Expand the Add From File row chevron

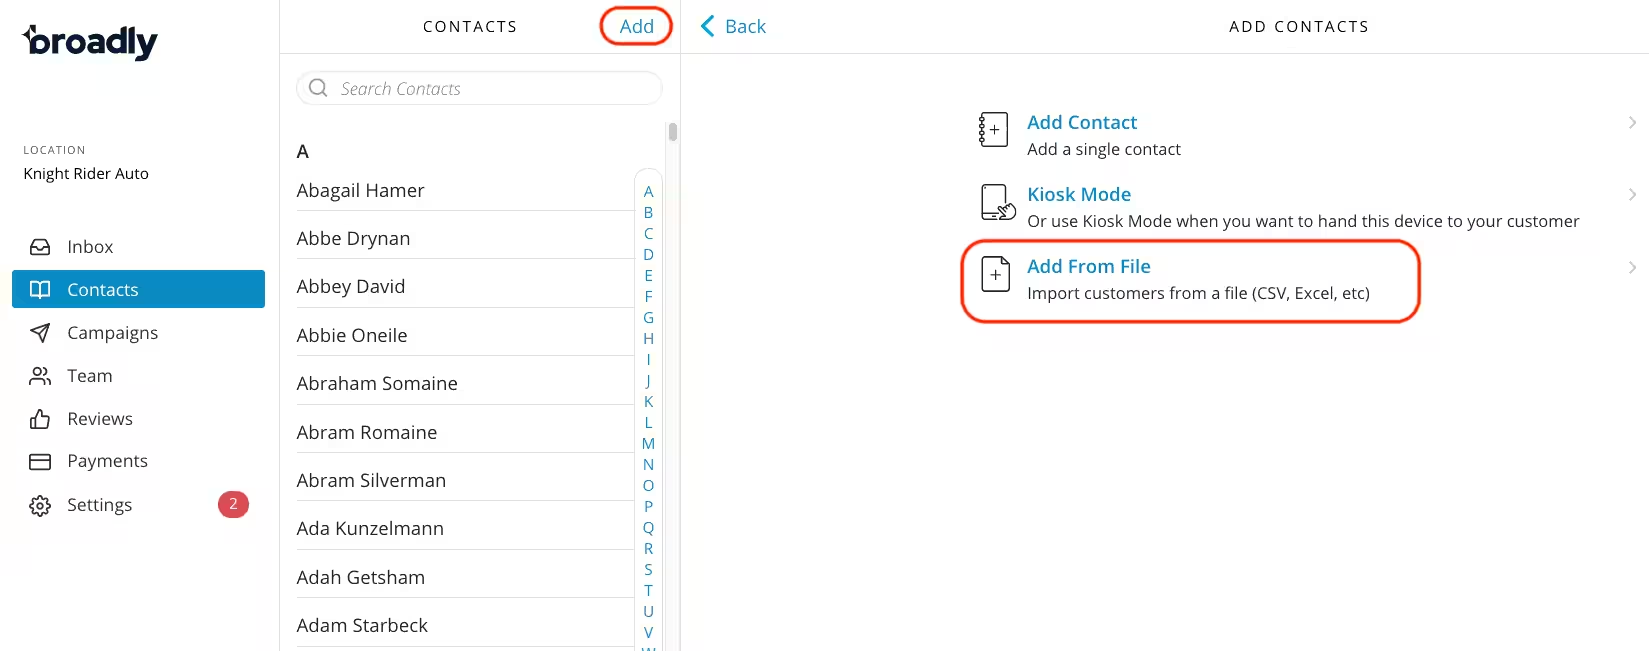coord(1632,267)
